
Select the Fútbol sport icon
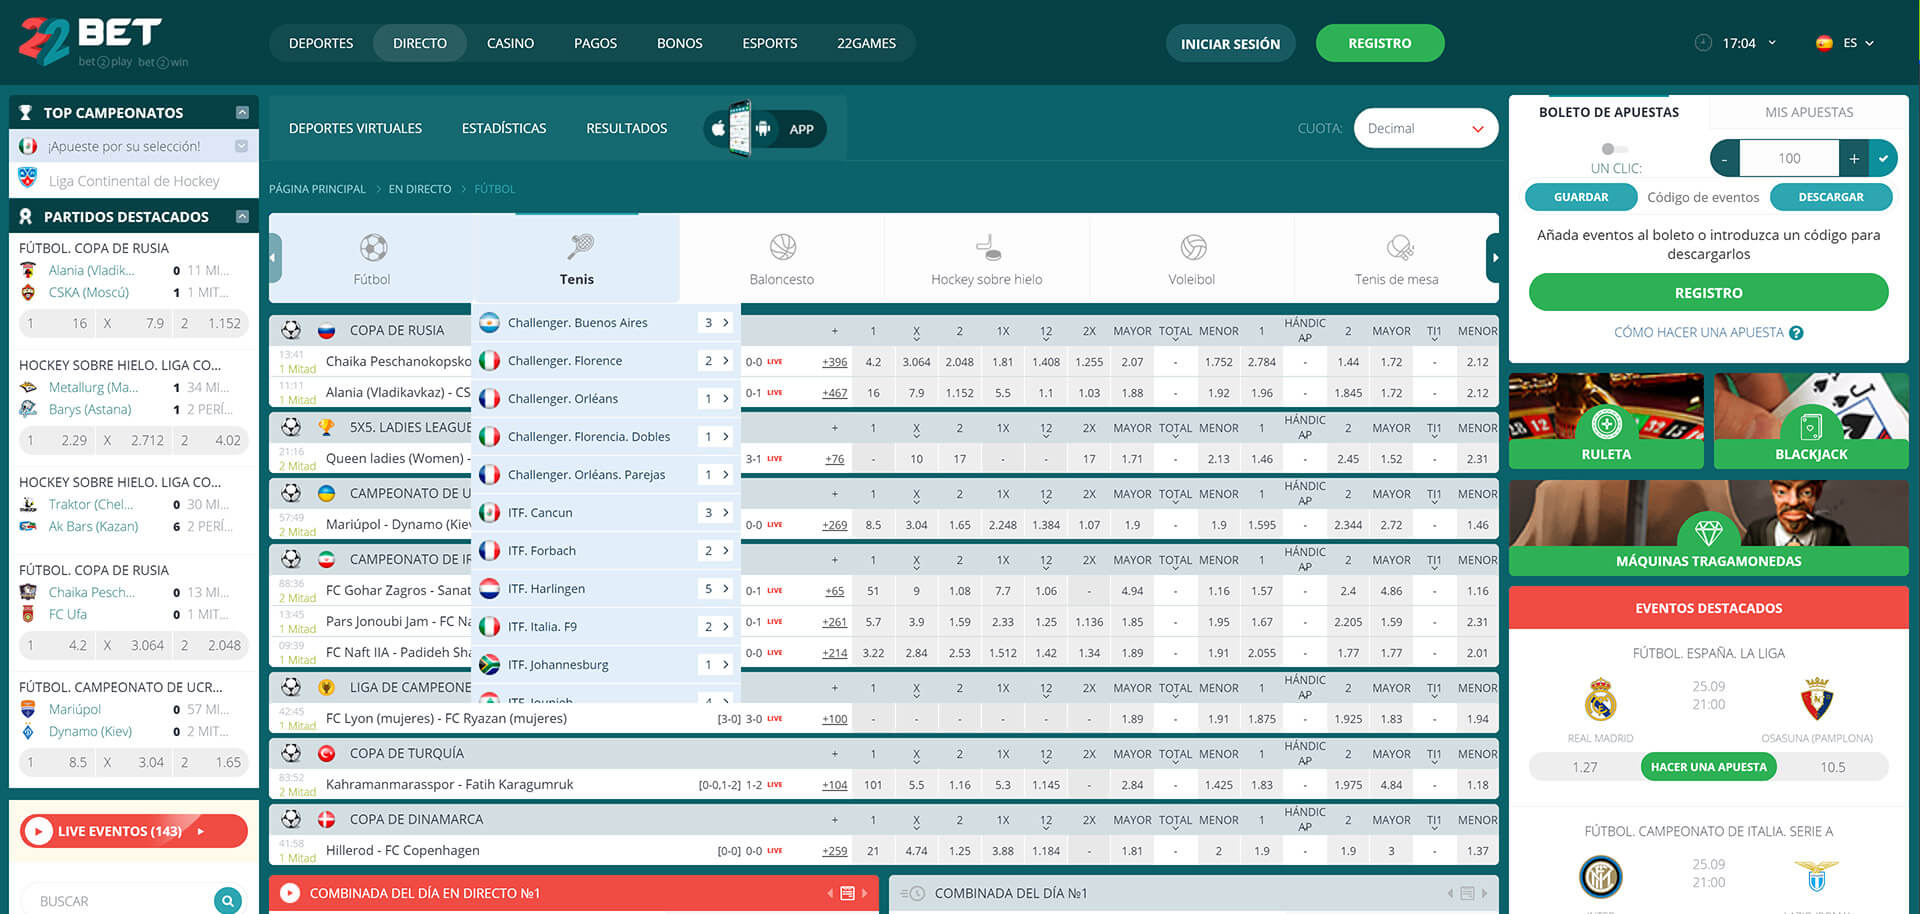click(x=373, y=247)
